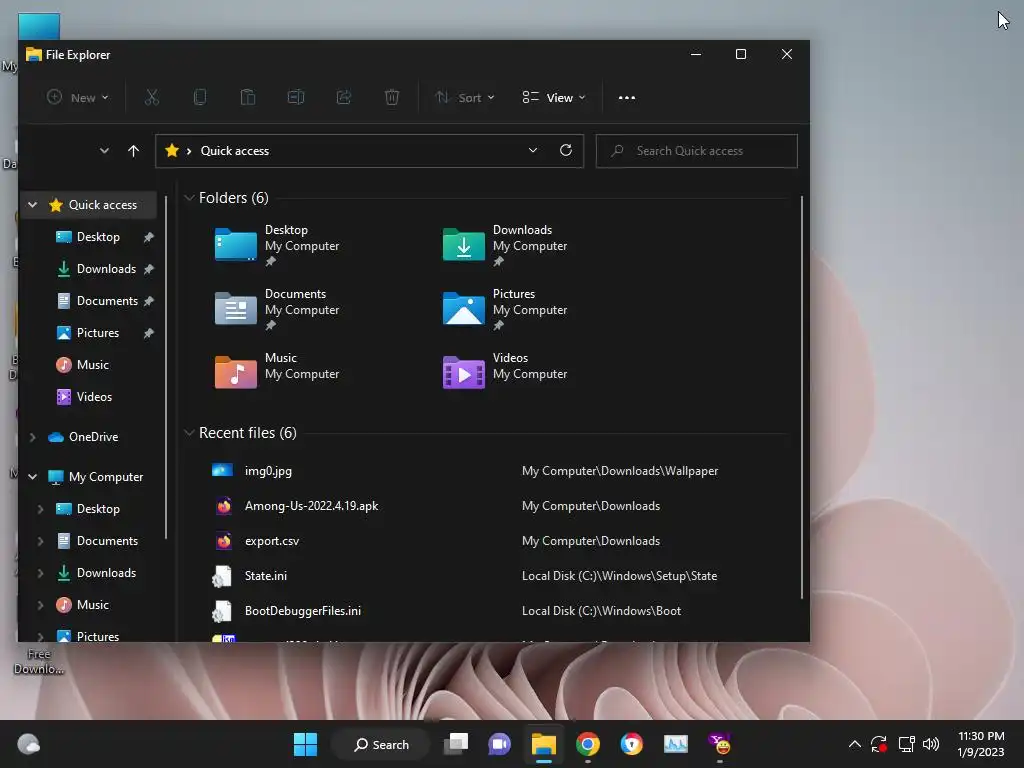The image size is (1024, 768).
Task: Open the Pictures folder tile
Action: pyautogui.click(x=505, y=309)
